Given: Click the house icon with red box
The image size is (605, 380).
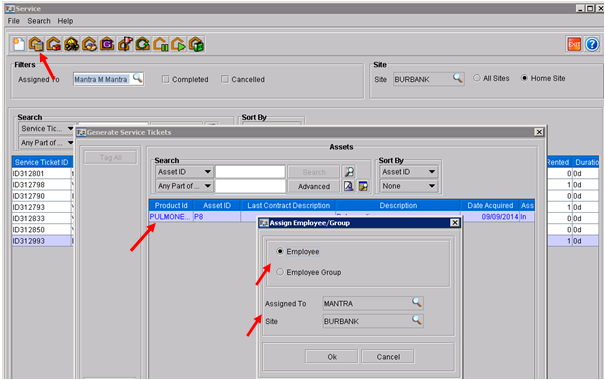Looking at the screenshot, I should [54, 44].
